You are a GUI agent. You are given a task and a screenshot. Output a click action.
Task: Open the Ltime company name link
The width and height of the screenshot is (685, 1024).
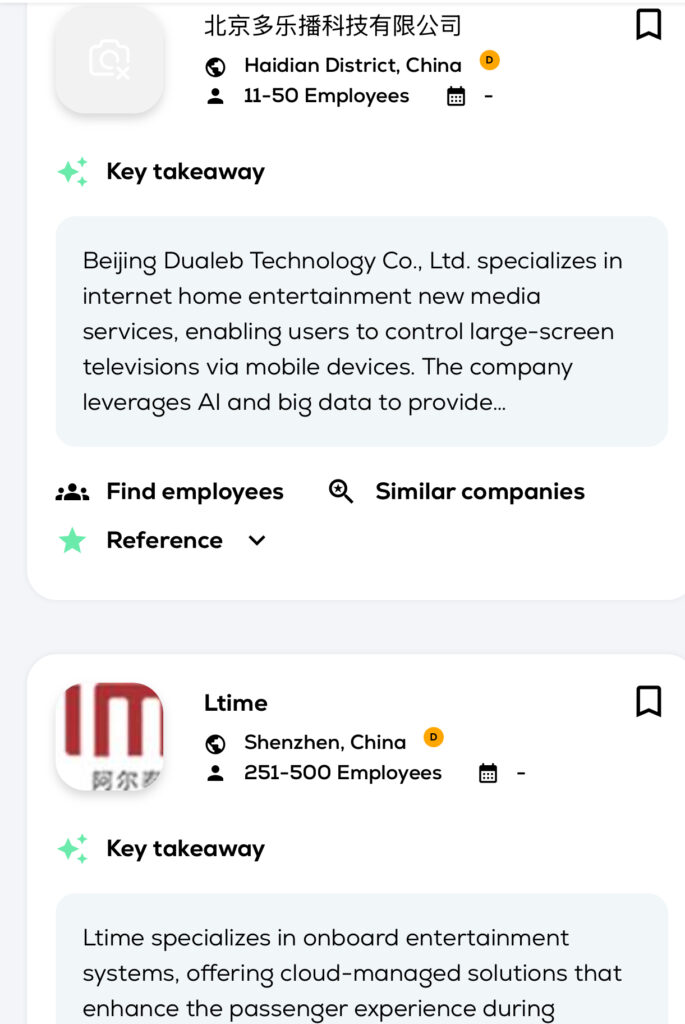pyautogui.click(x=236, y=703)
